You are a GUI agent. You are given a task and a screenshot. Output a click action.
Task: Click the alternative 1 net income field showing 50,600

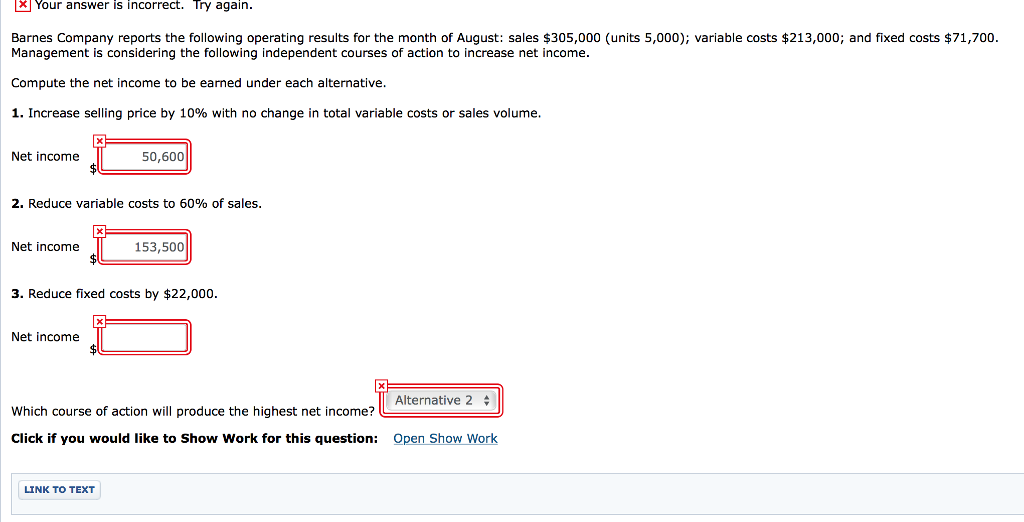145,157
